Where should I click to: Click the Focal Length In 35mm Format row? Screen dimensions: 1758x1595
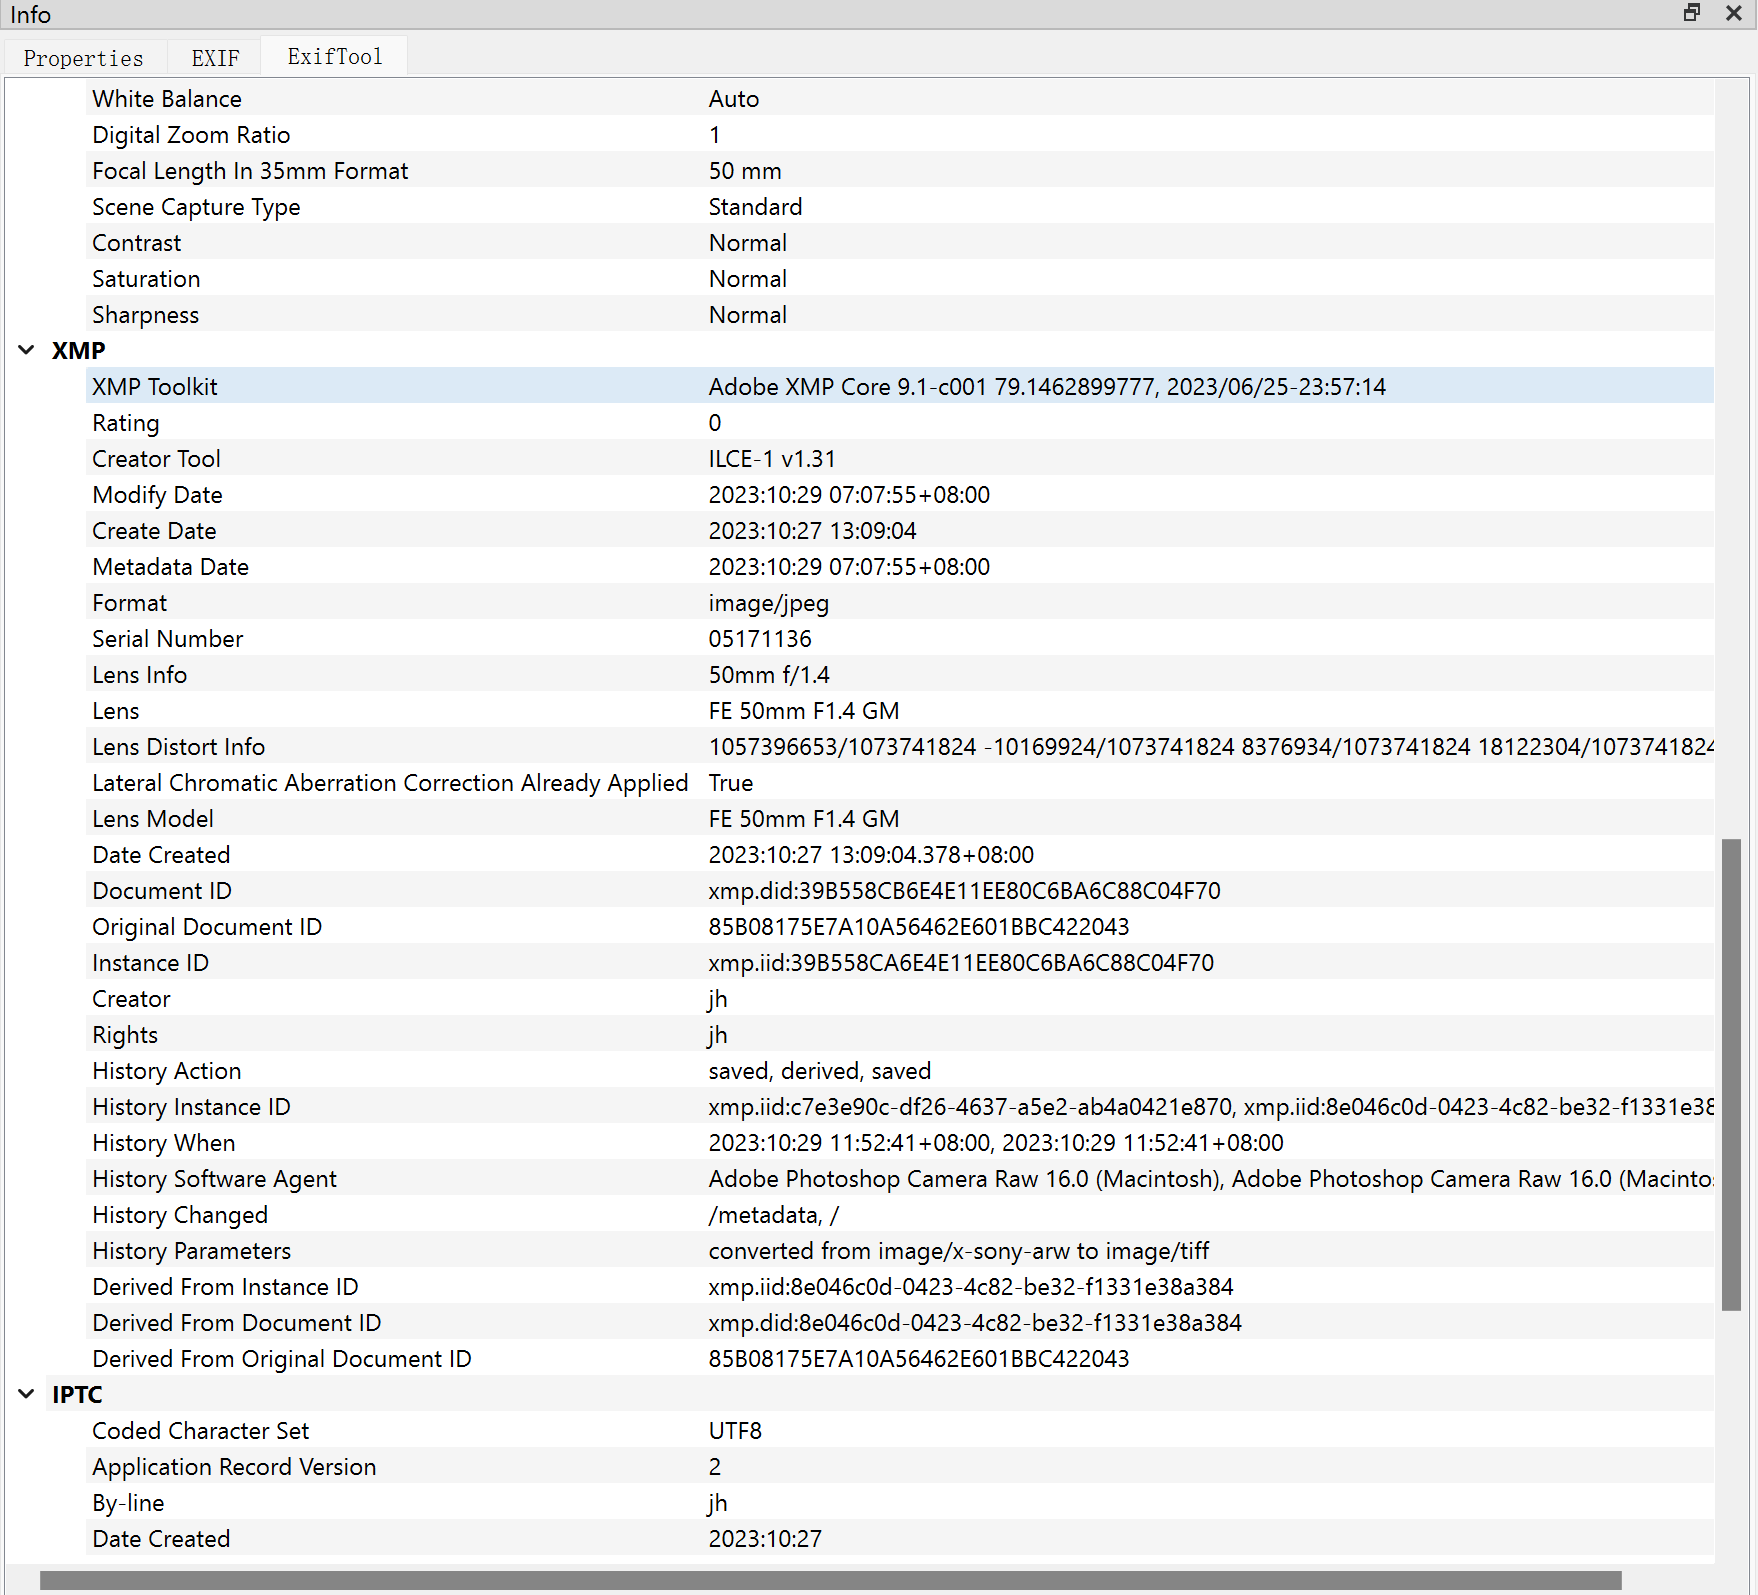tap(250, 171)
